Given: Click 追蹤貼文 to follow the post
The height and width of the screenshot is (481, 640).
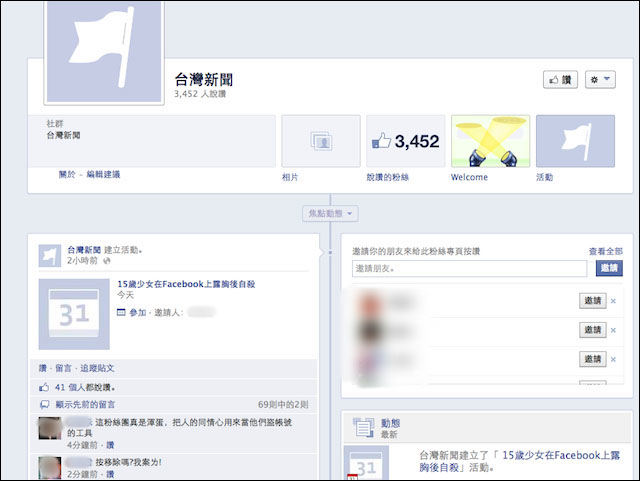Looking at the screenshot, I should pos(97,368).
